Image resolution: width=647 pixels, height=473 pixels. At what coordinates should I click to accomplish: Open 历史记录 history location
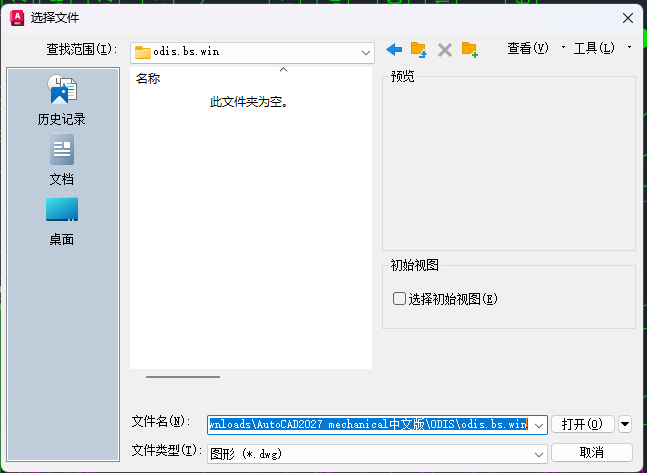[x=62, y=100]
